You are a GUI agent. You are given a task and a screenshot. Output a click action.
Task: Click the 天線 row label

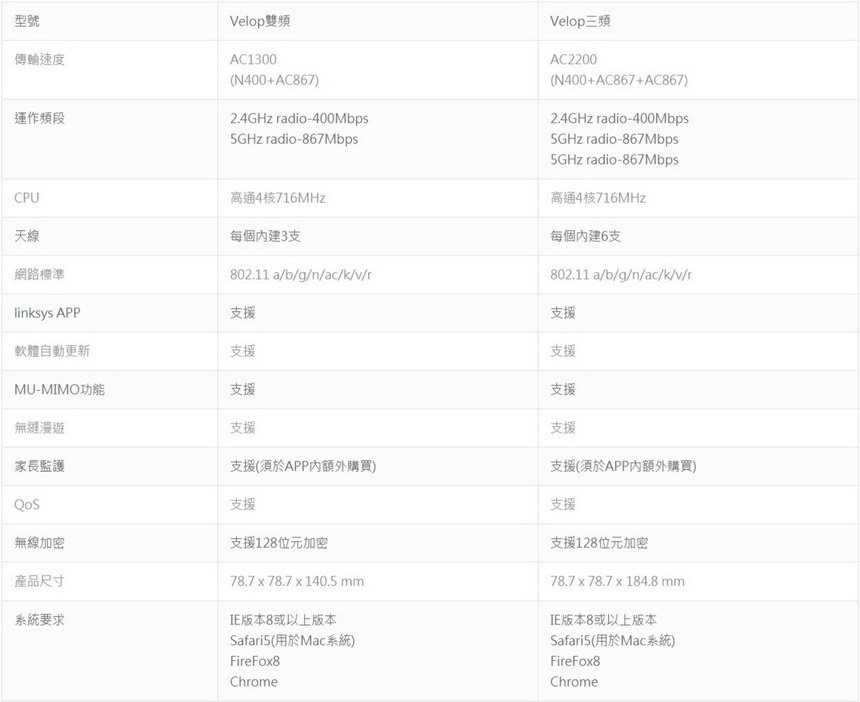pyautogui.click(x=27, y=236)
